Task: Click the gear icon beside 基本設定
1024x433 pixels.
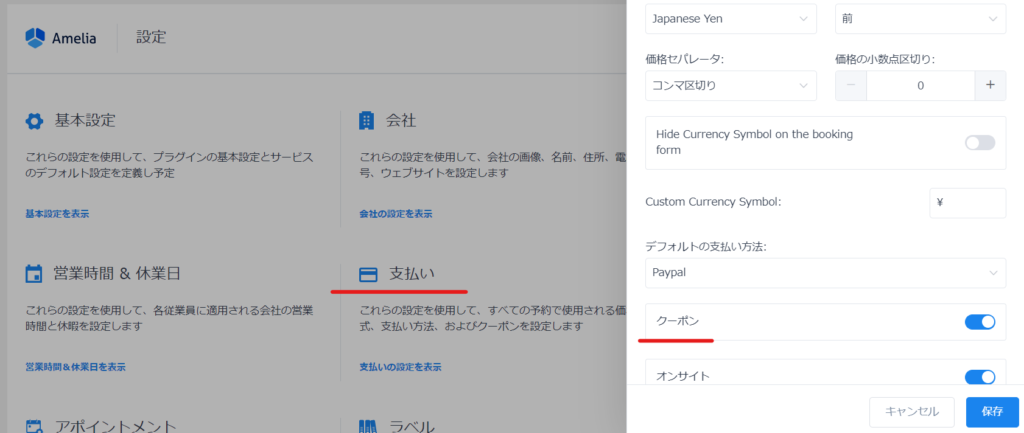Action: [34, 121]
